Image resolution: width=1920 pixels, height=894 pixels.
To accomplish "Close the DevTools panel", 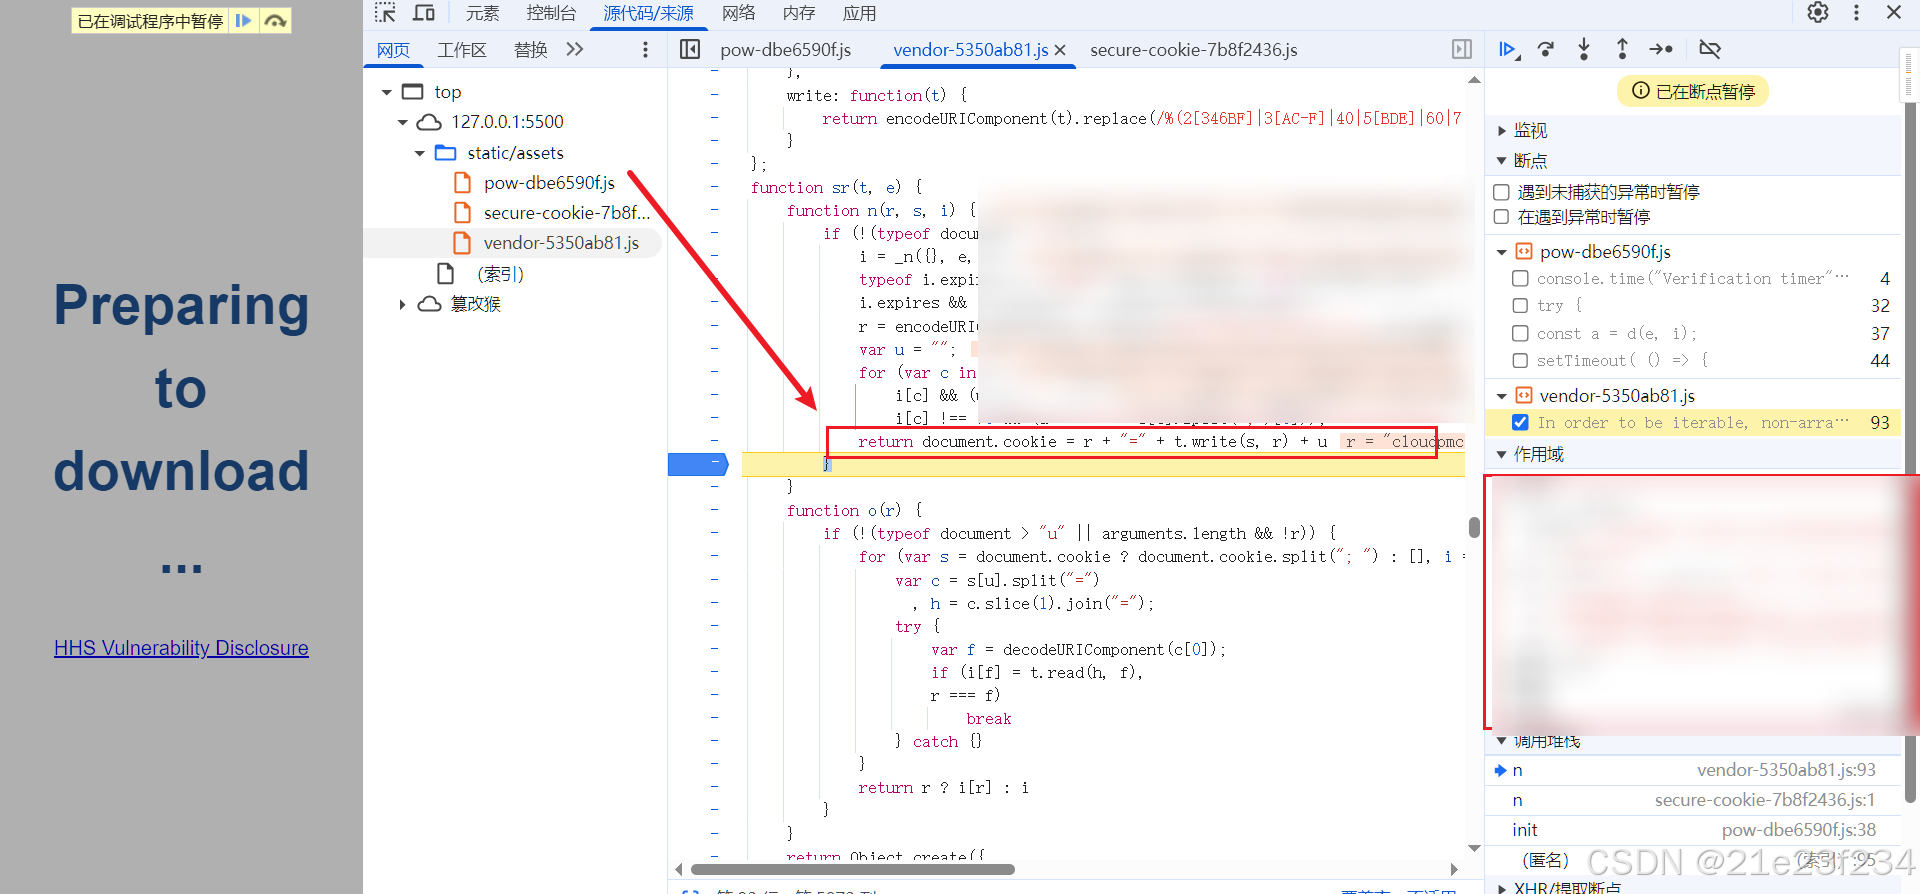I will [1893, 12].
